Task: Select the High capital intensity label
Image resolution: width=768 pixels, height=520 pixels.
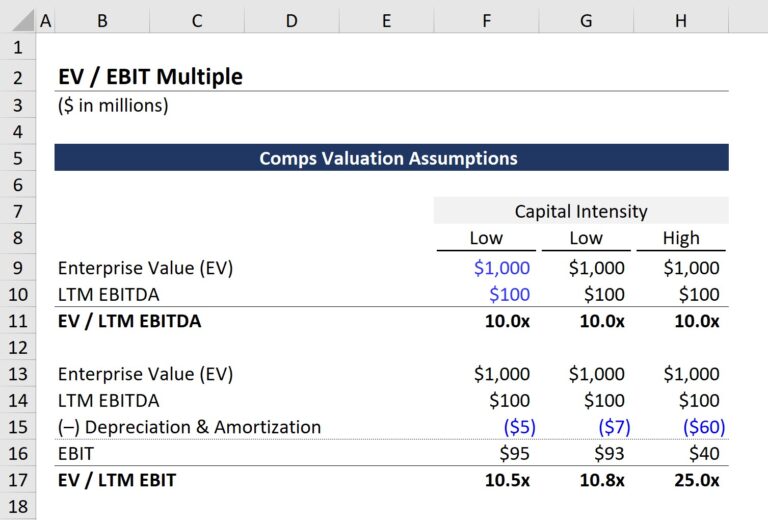Action: [681, 238]
